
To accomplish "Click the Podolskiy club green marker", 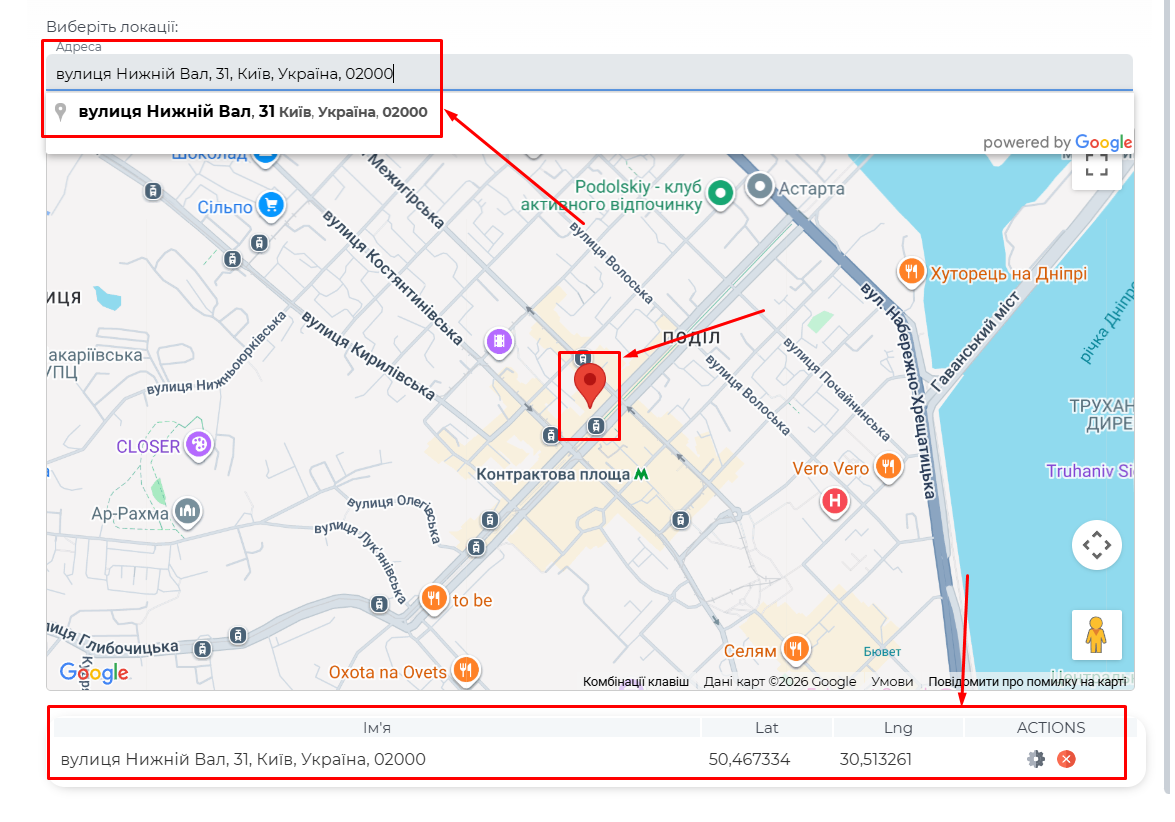I will 719,192.
